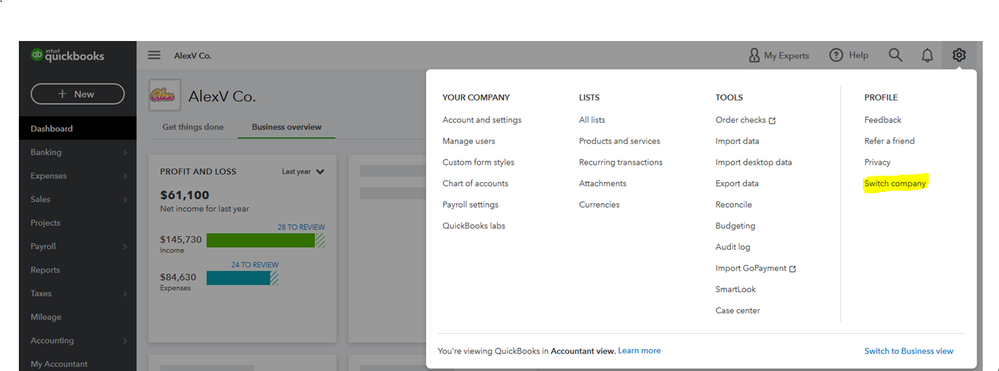This screenshot has width=999, height=371.
Task: Open QuickBooks labs
Action: point(473,226)
